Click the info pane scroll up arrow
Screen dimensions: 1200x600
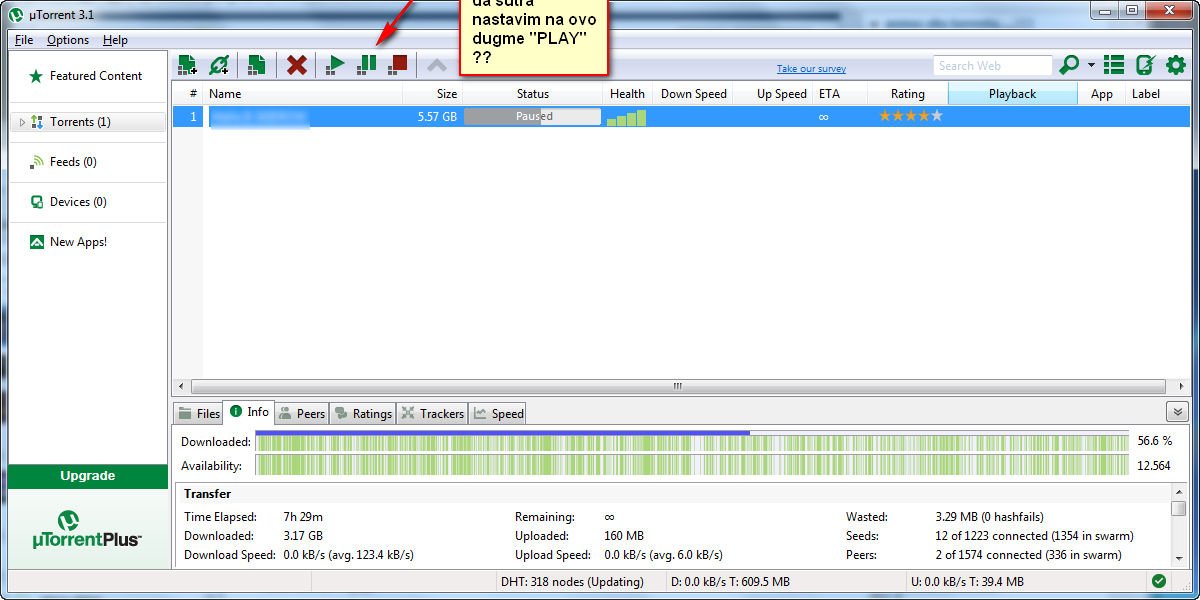click(1179, 490)
